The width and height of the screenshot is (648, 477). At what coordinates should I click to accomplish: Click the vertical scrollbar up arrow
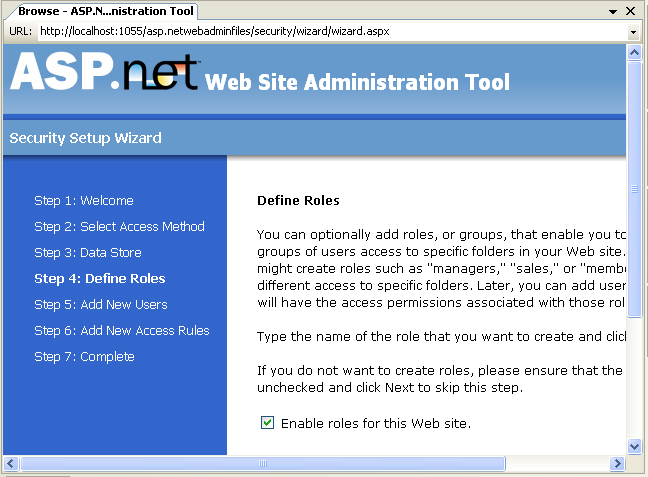click(634, 50)
